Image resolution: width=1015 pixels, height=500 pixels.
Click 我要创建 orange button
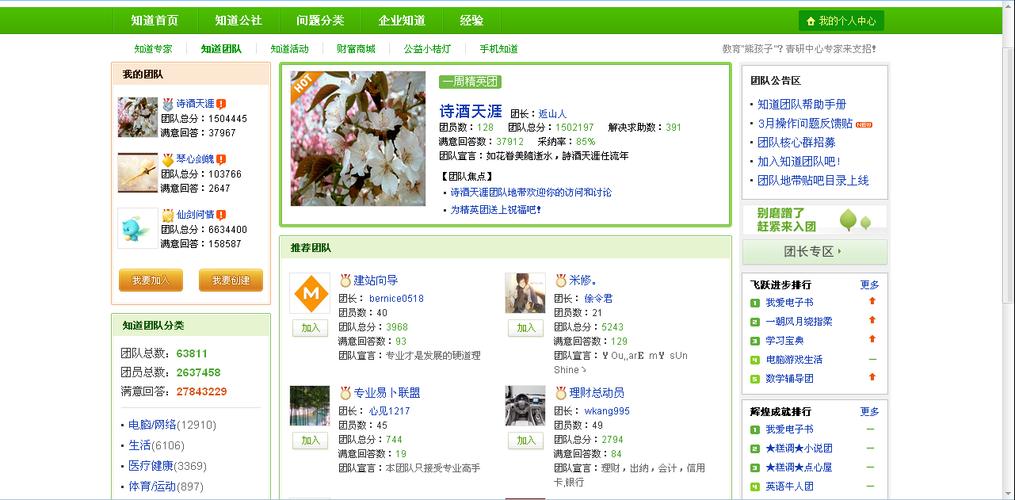pyautogui.click(x=231, y=280)
